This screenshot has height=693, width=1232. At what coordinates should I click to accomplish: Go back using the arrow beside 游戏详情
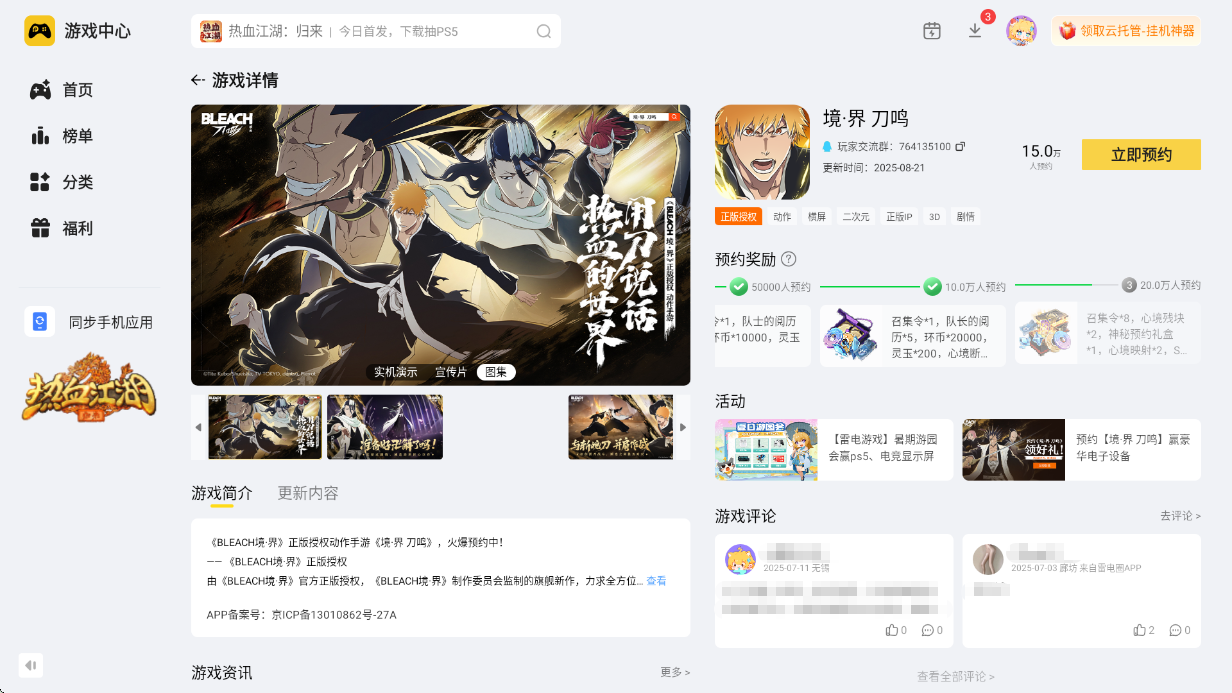coord(198,81)
